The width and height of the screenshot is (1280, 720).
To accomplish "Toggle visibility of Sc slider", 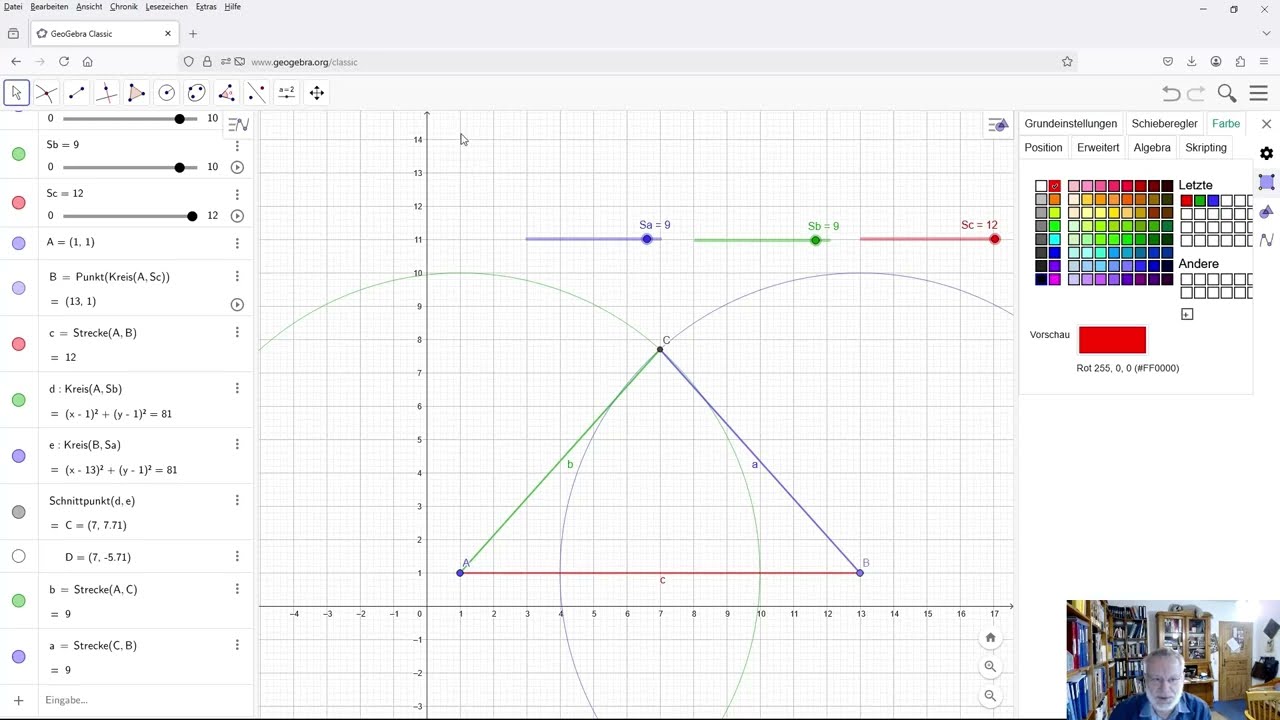I will [x=18, y=203].
